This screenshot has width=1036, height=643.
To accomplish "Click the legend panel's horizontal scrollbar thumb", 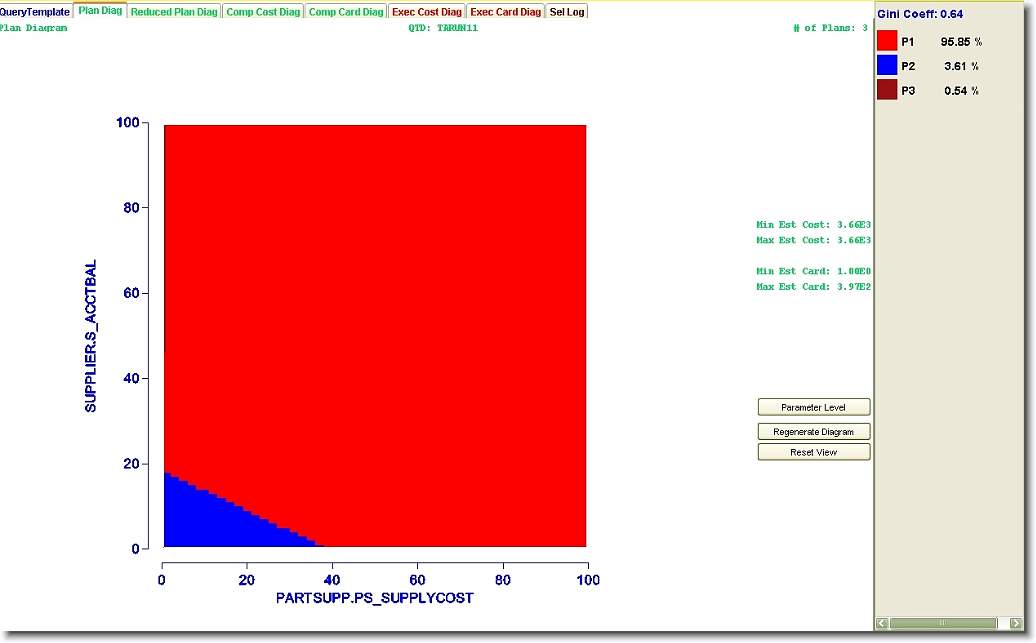I will point(940,623).
